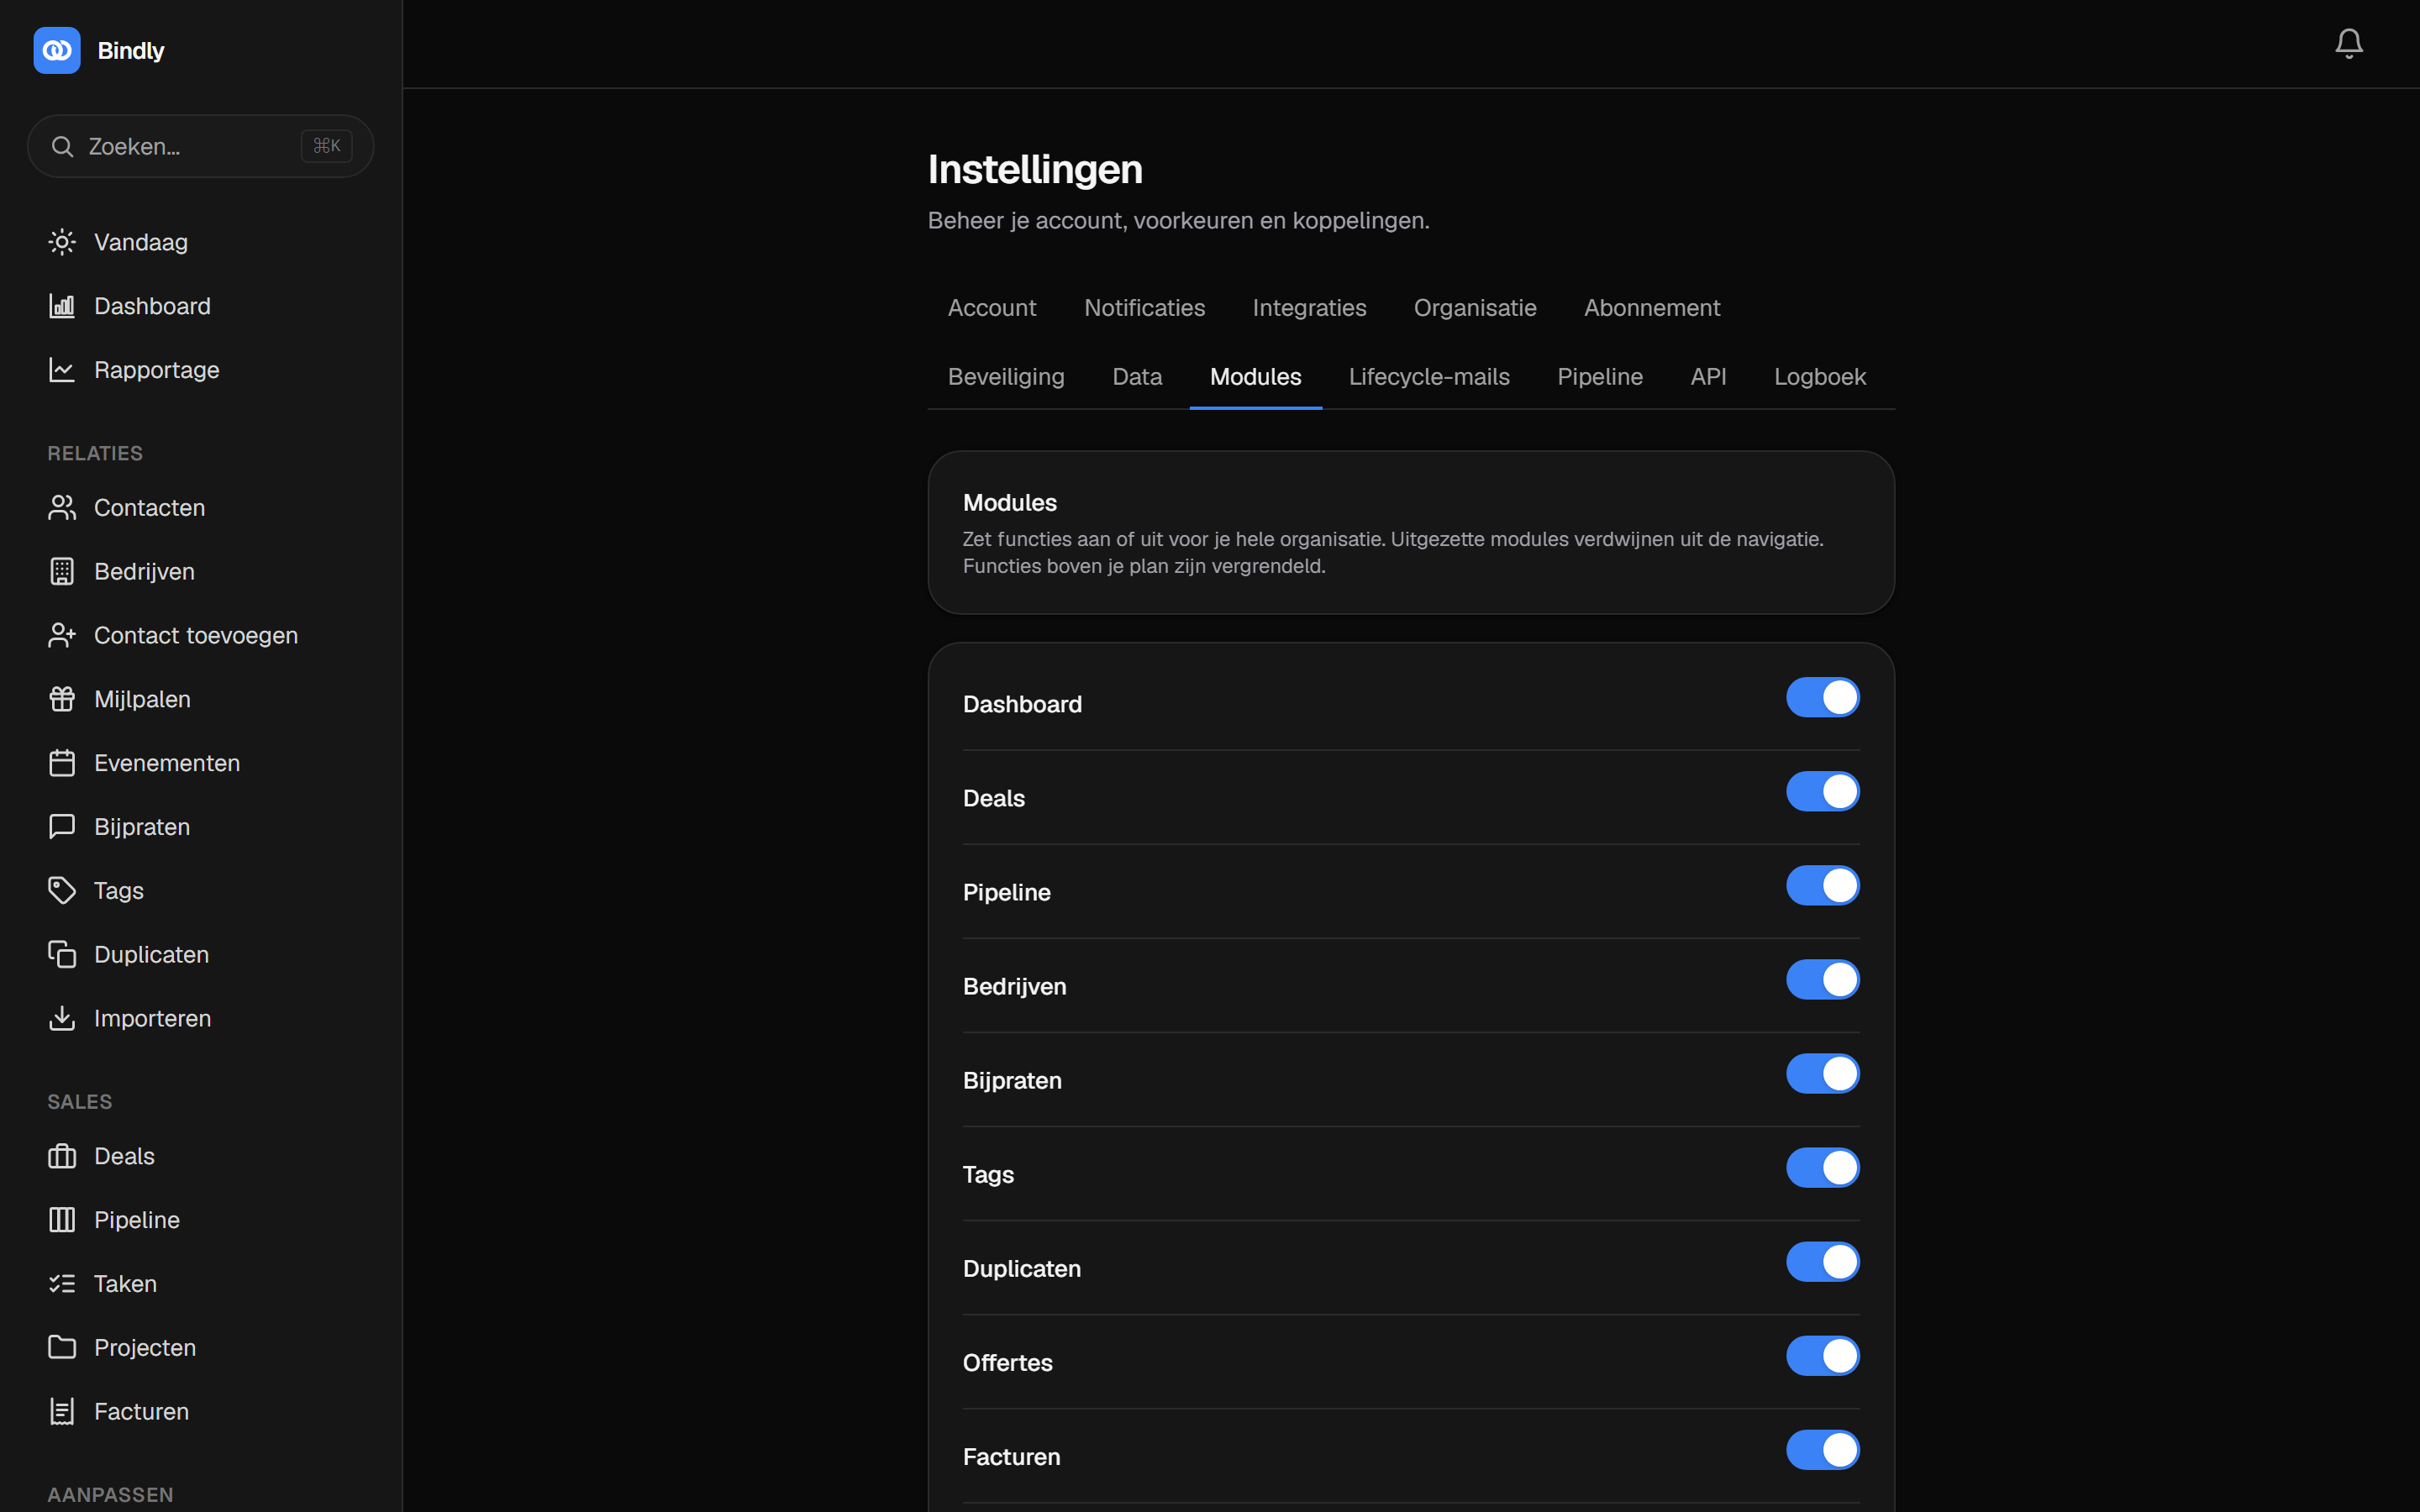Open the Integraties settings tab
The image size is (2420, 1512).
point(1309,308)
